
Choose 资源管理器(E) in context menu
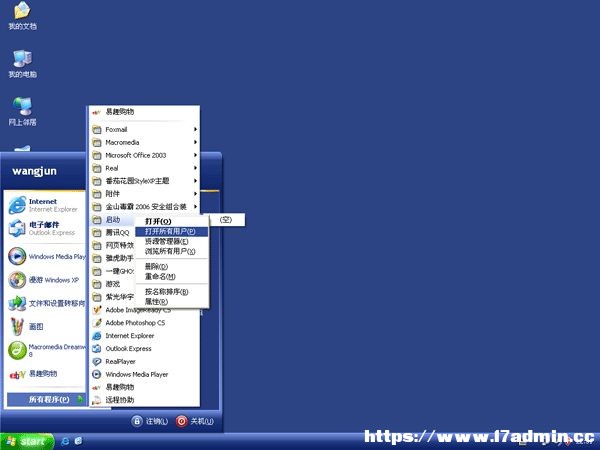(172, 241)
